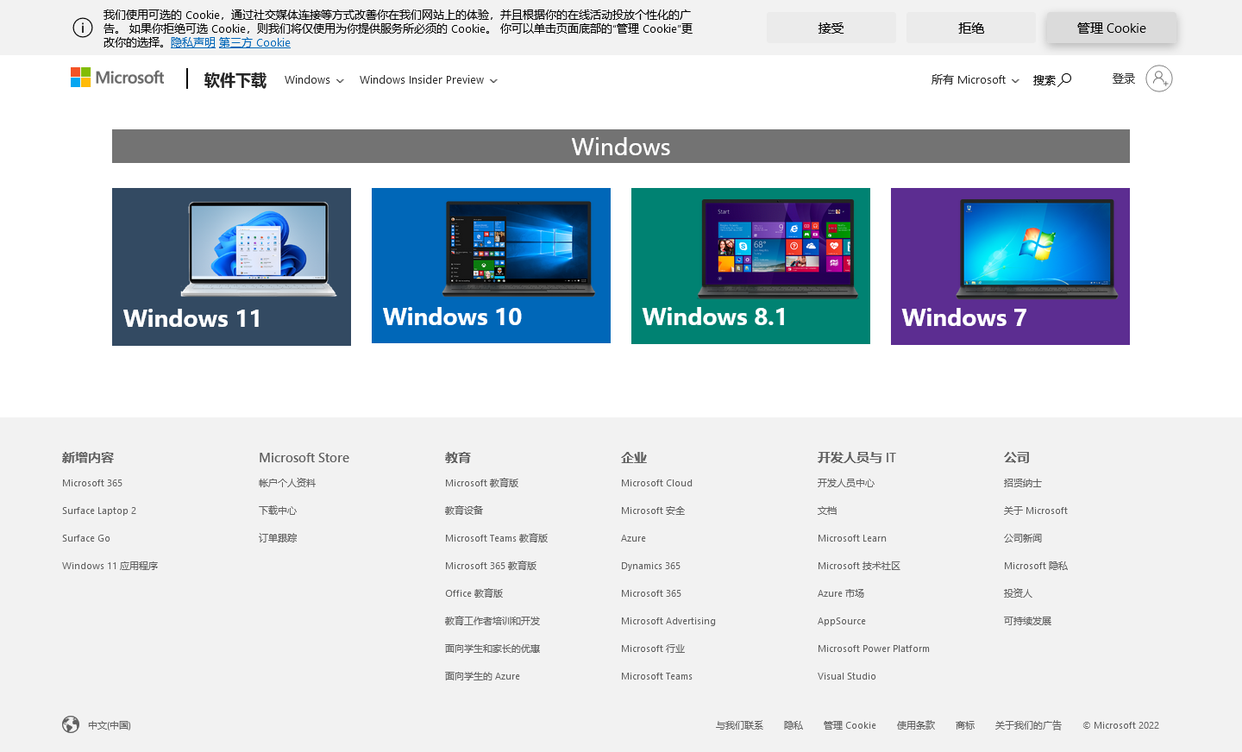Click the globe language icon in footer
Viewport: 1242px width, 752px height.
coord(71,725)
